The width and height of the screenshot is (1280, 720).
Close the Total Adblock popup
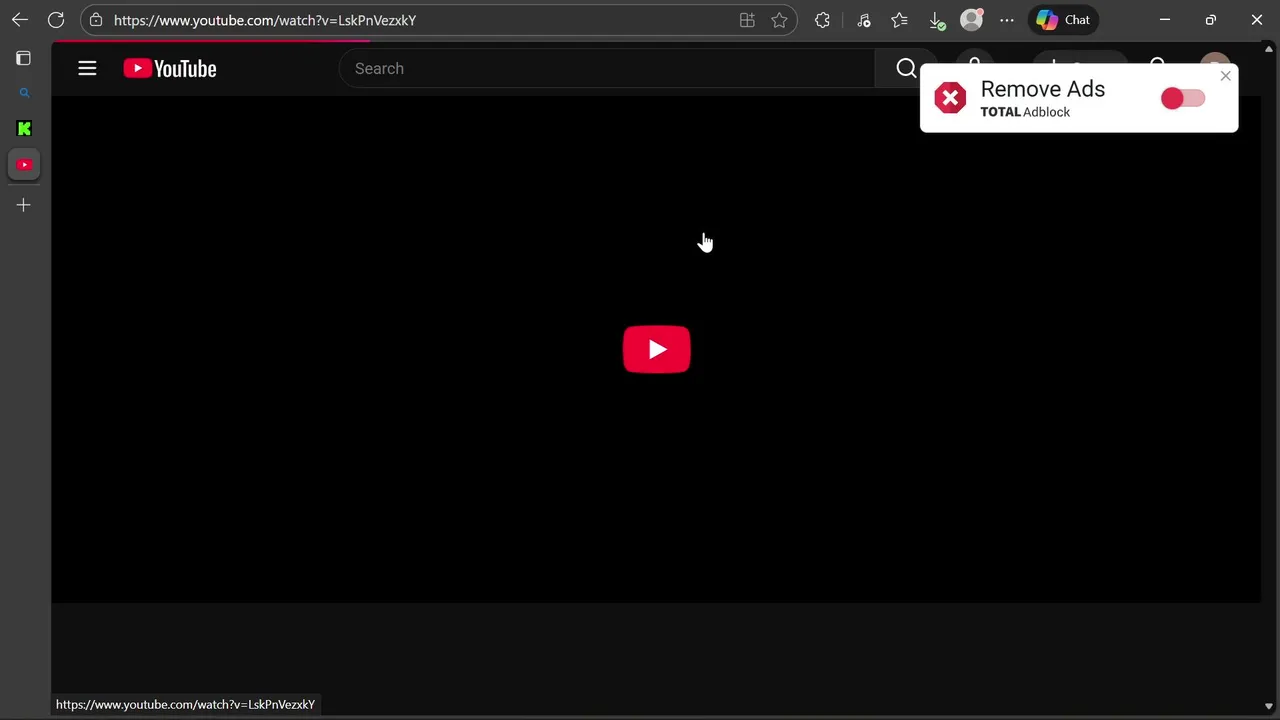1225,76
